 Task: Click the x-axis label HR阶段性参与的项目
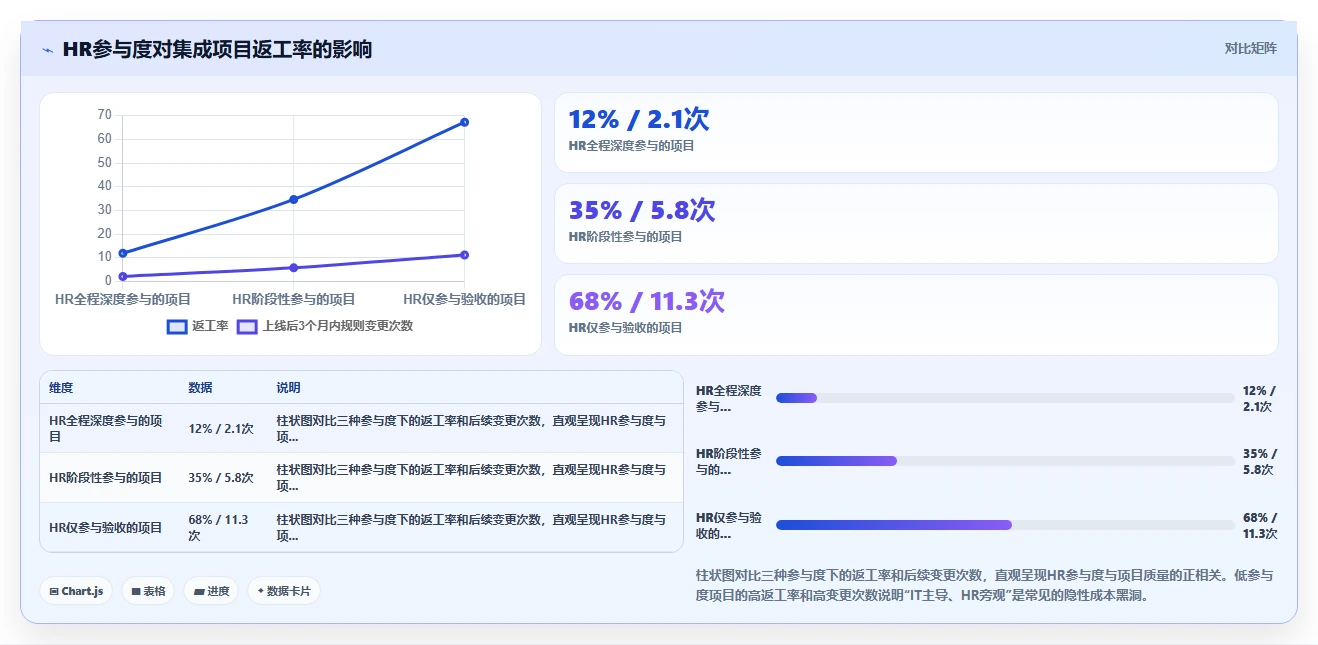[x=293, y=299]
